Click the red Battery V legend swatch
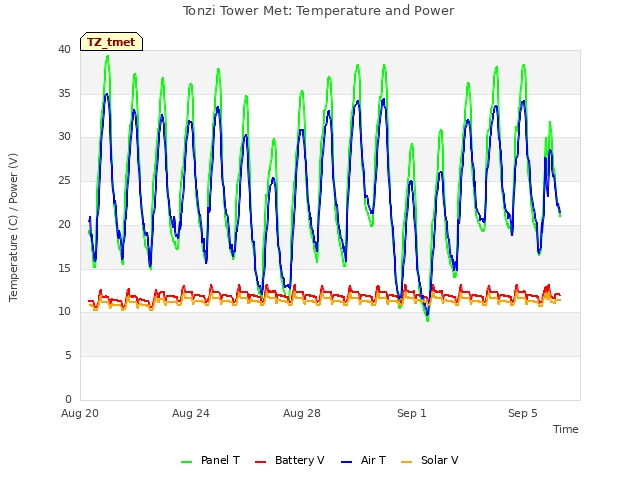Image resolution: width=640 pixels, height=480 pixels. pyautogui.click(x=260, y=462)
